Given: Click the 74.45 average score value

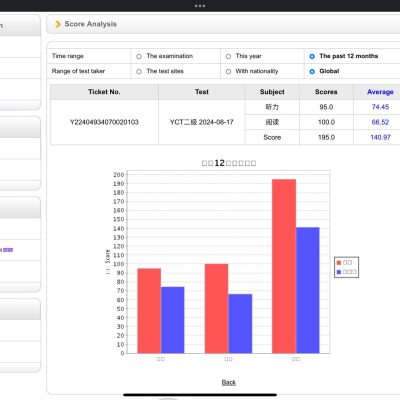Looking at the screenshot, I should point(380,107).
